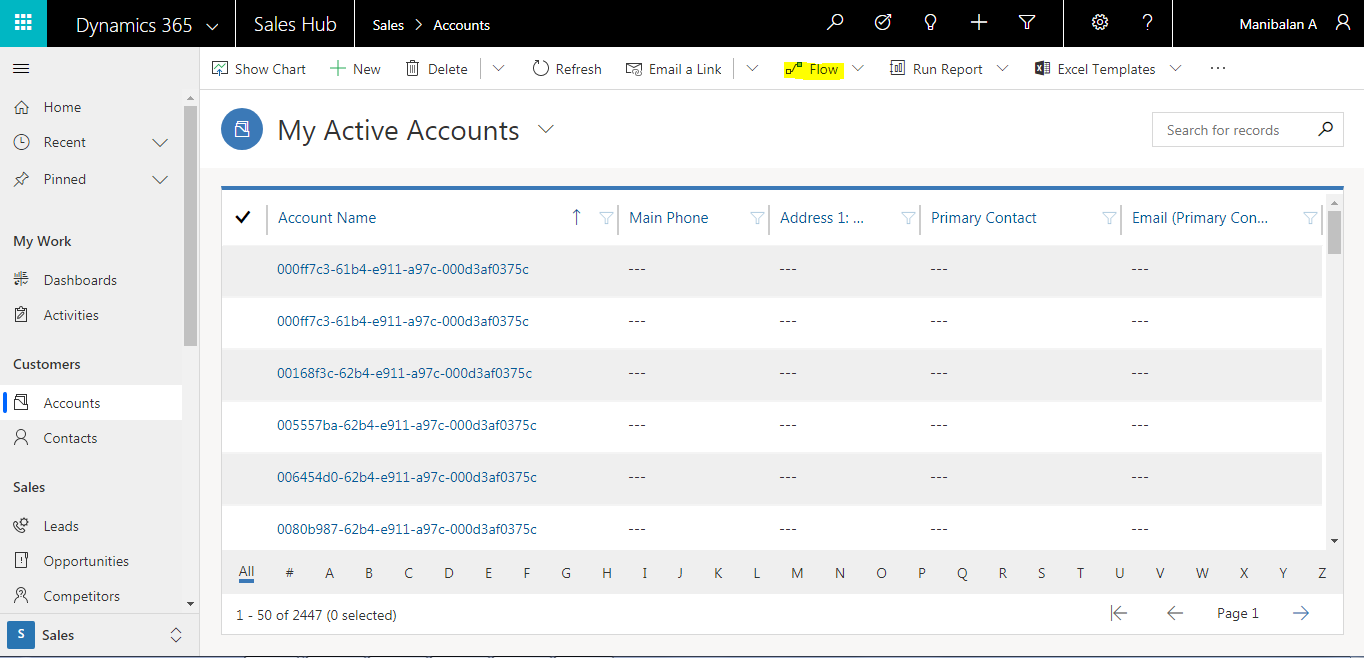Open the task flow target icon
Image resolution: width=1364 pixels, height=658 pixels.
coord(883,23)
